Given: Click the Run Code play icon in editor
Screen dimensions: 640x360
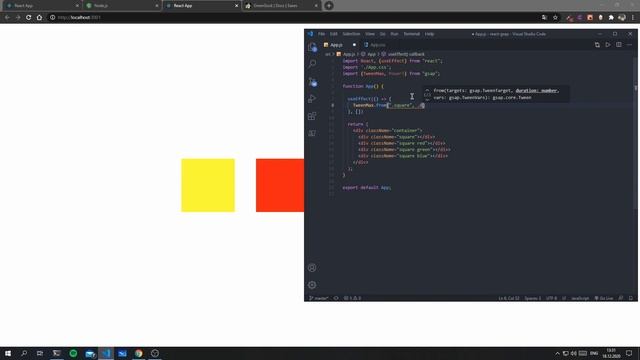Looking at the screenshot, I should [x=608, y=45].
